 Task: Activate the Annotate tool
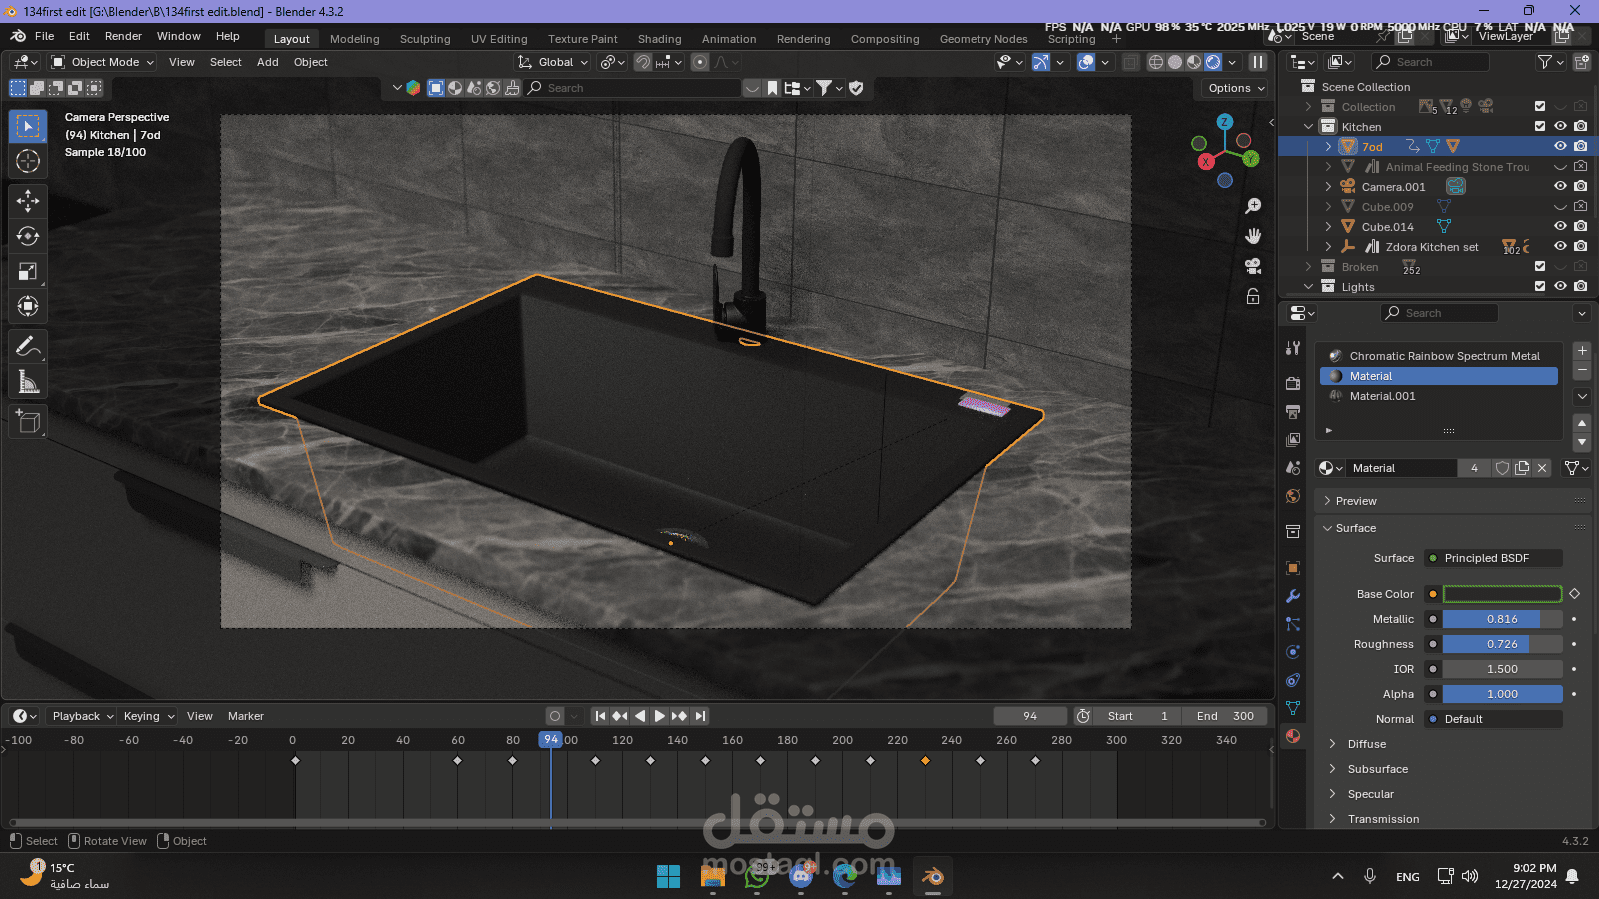click(x=28, y=347)
